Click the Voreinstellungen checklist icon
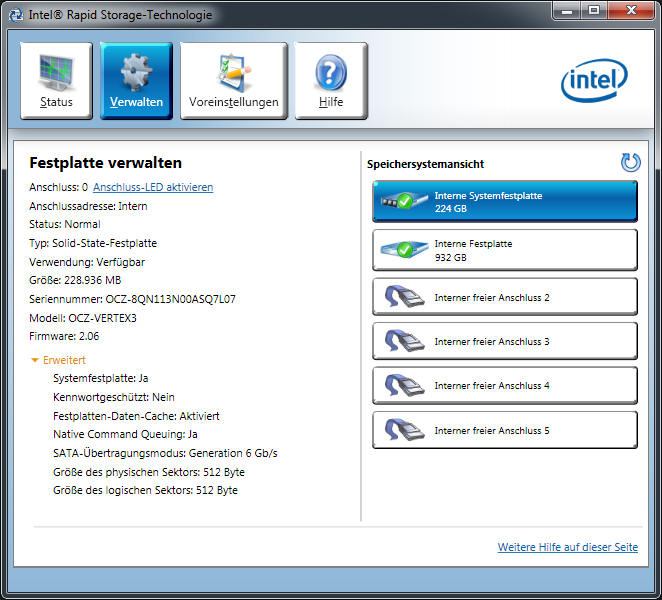The image size is (662, 600). 233,72
